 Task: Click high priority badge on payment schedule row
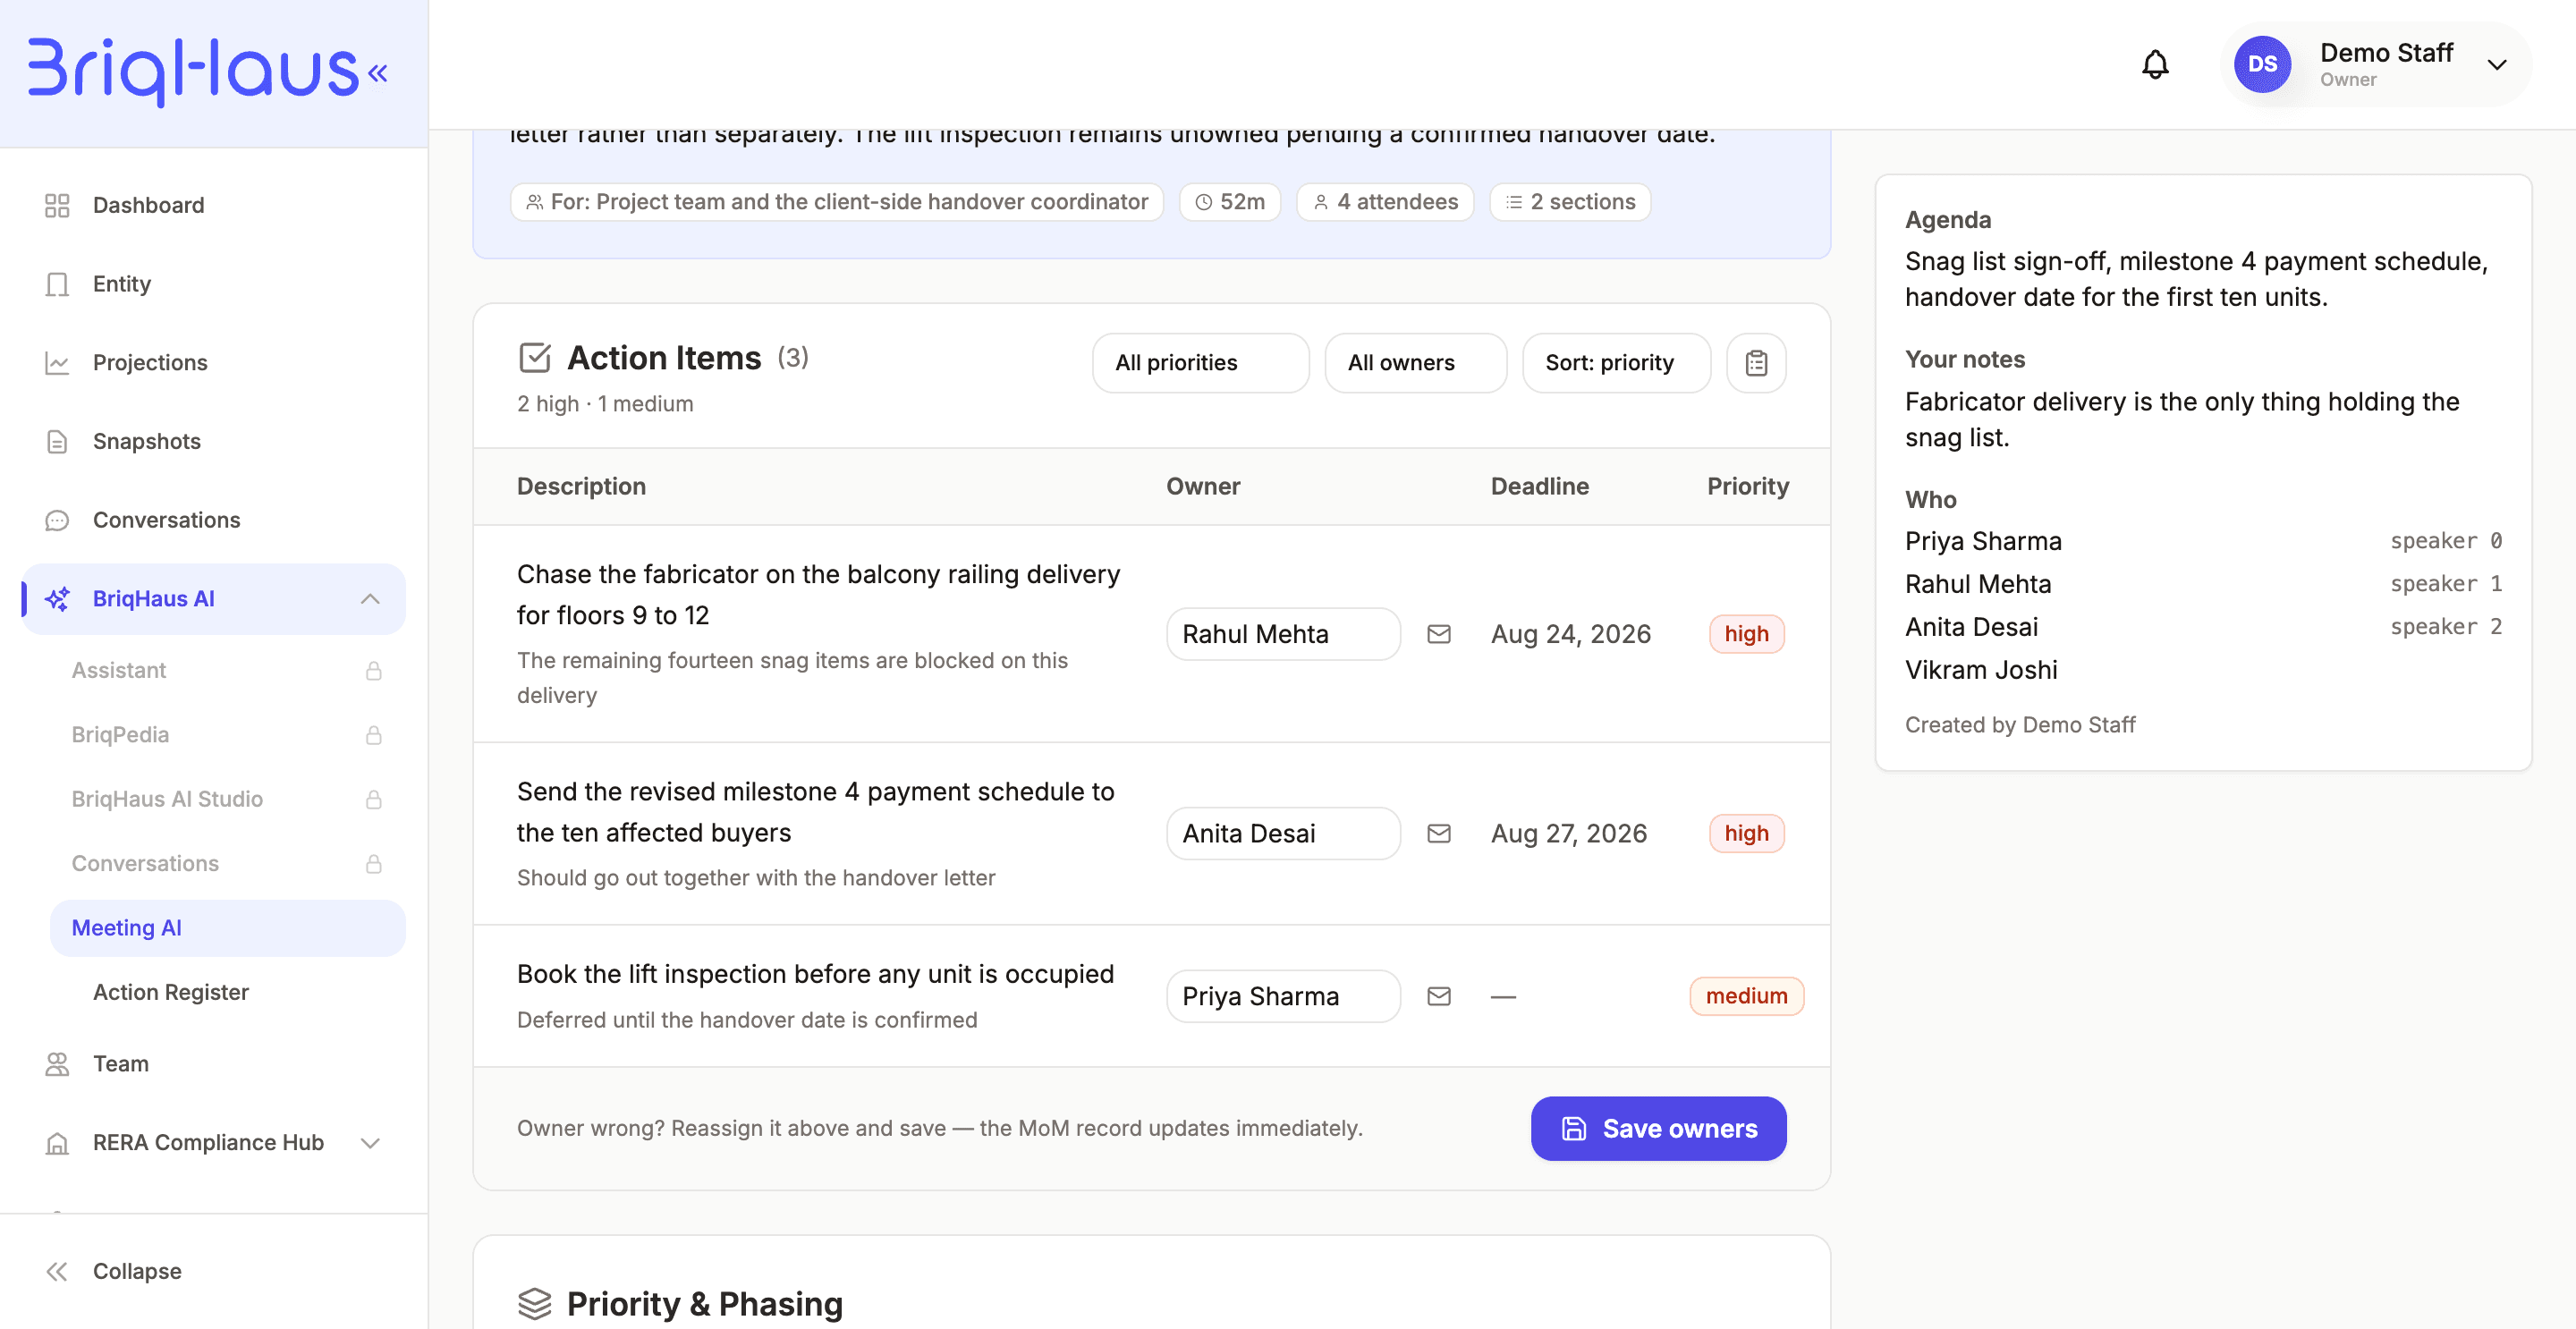(1746, 833)
